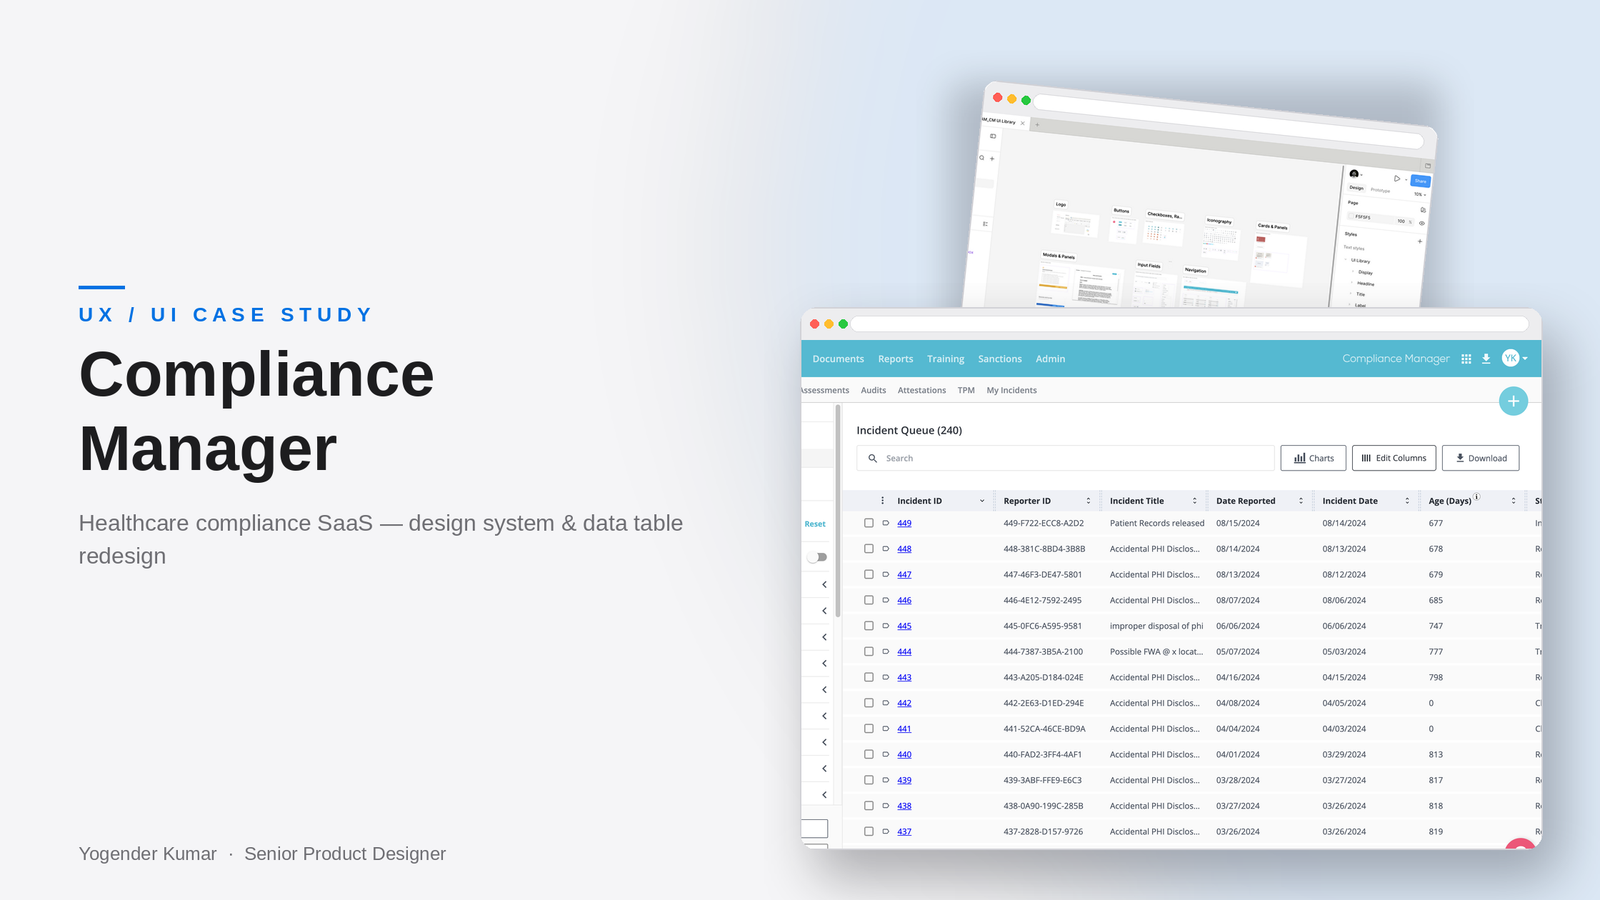
Task: Open comment flag icon on row 443
Action: [886, 677]
